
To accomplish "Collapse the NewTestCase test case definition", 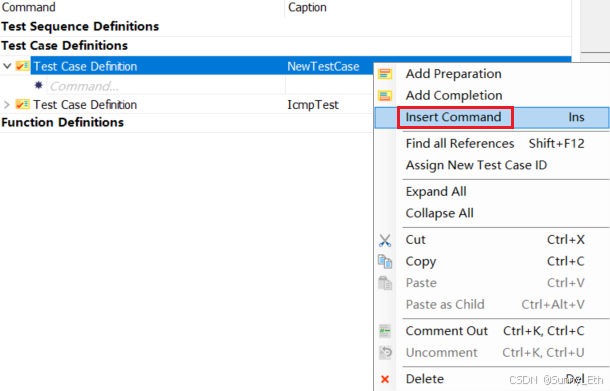I will [x=7, y=66].
